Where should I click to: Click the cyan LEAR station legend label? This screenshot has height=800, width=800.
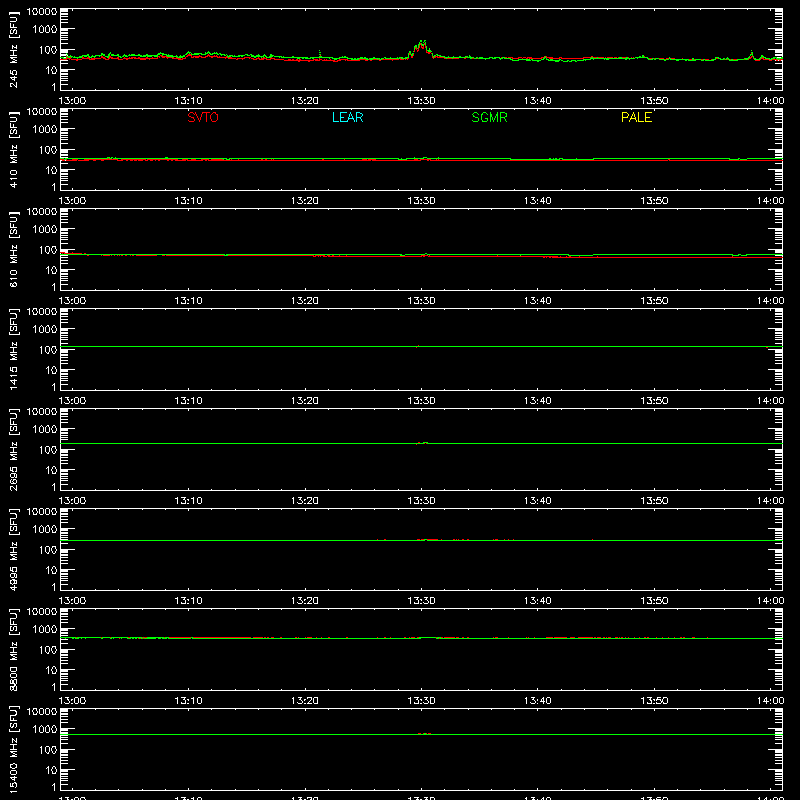click(x=347, y=117)
